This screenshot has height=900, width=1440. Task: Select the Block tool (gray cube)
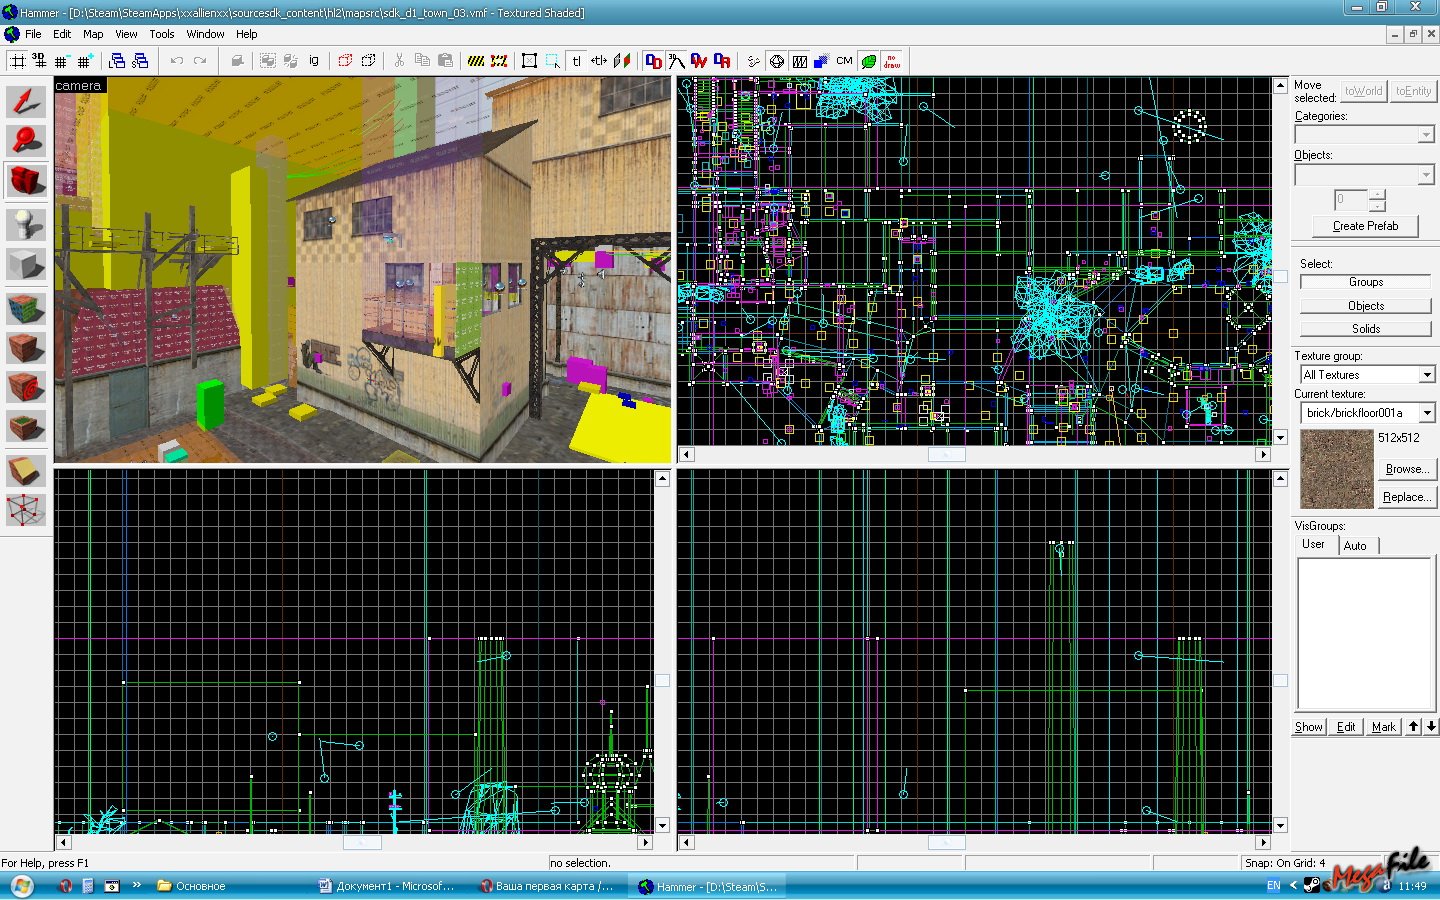tap(26, 265)
